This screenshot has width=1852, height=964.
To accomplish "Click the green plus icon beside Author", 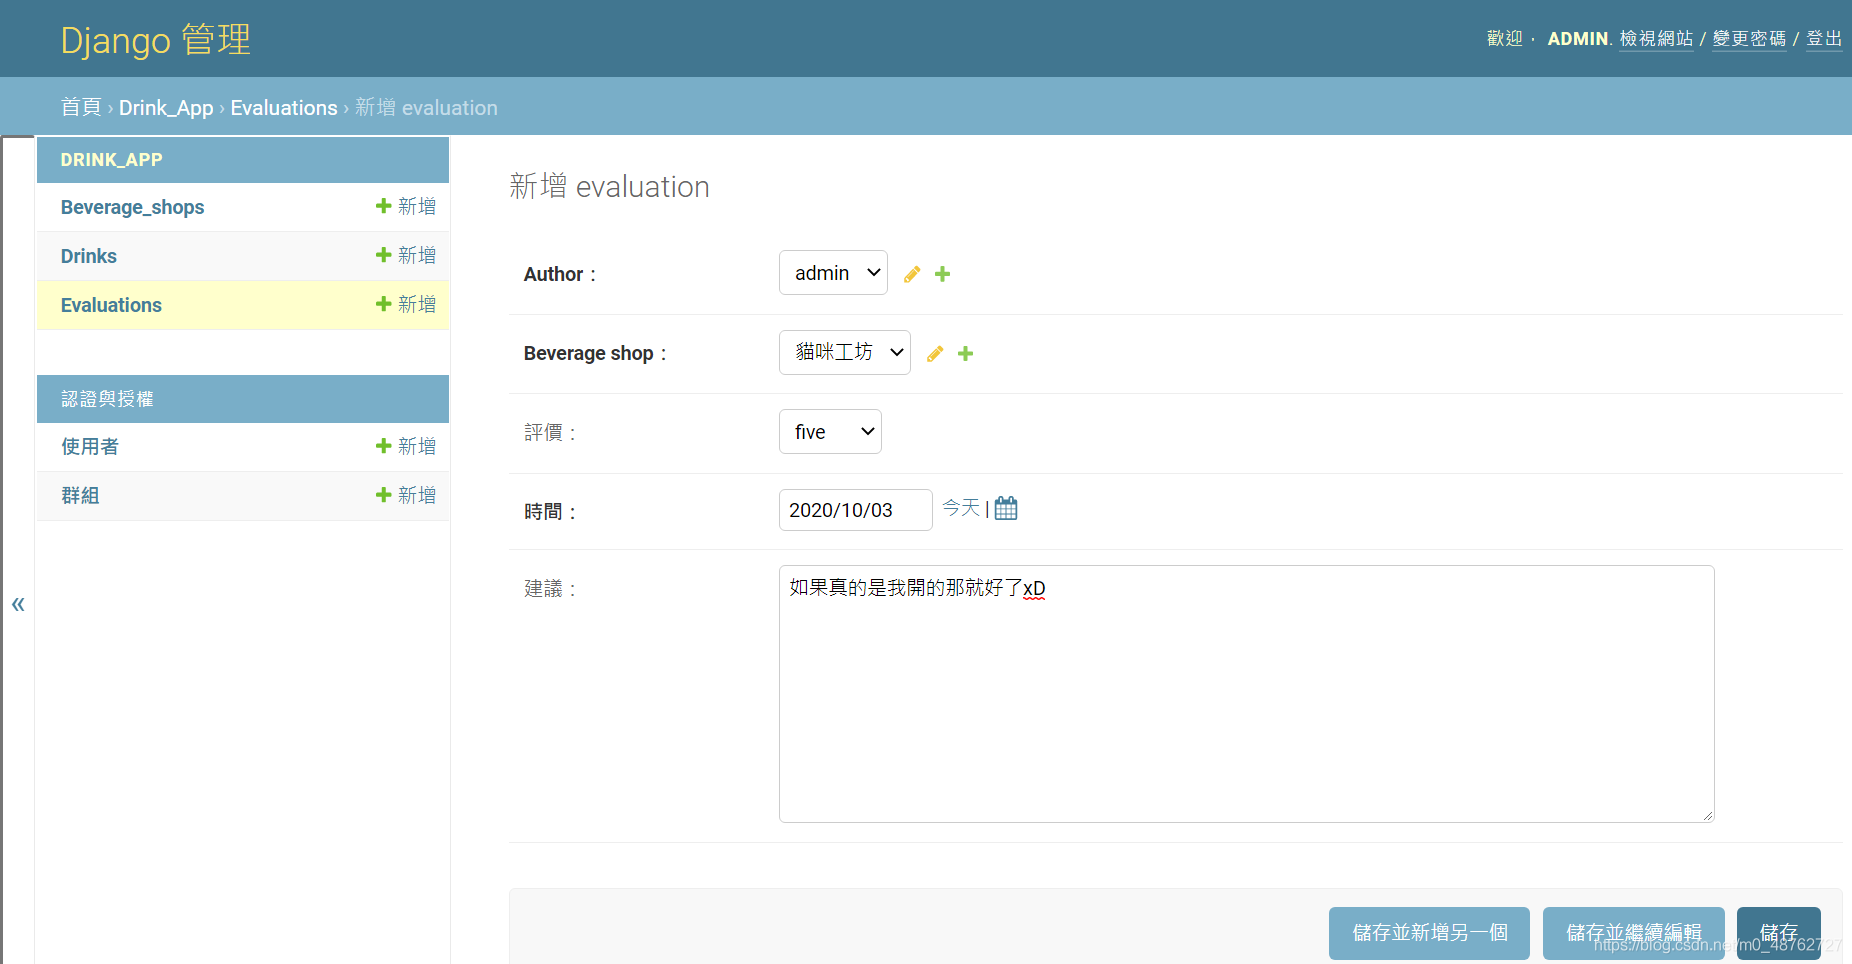I will tap(942, 274).
